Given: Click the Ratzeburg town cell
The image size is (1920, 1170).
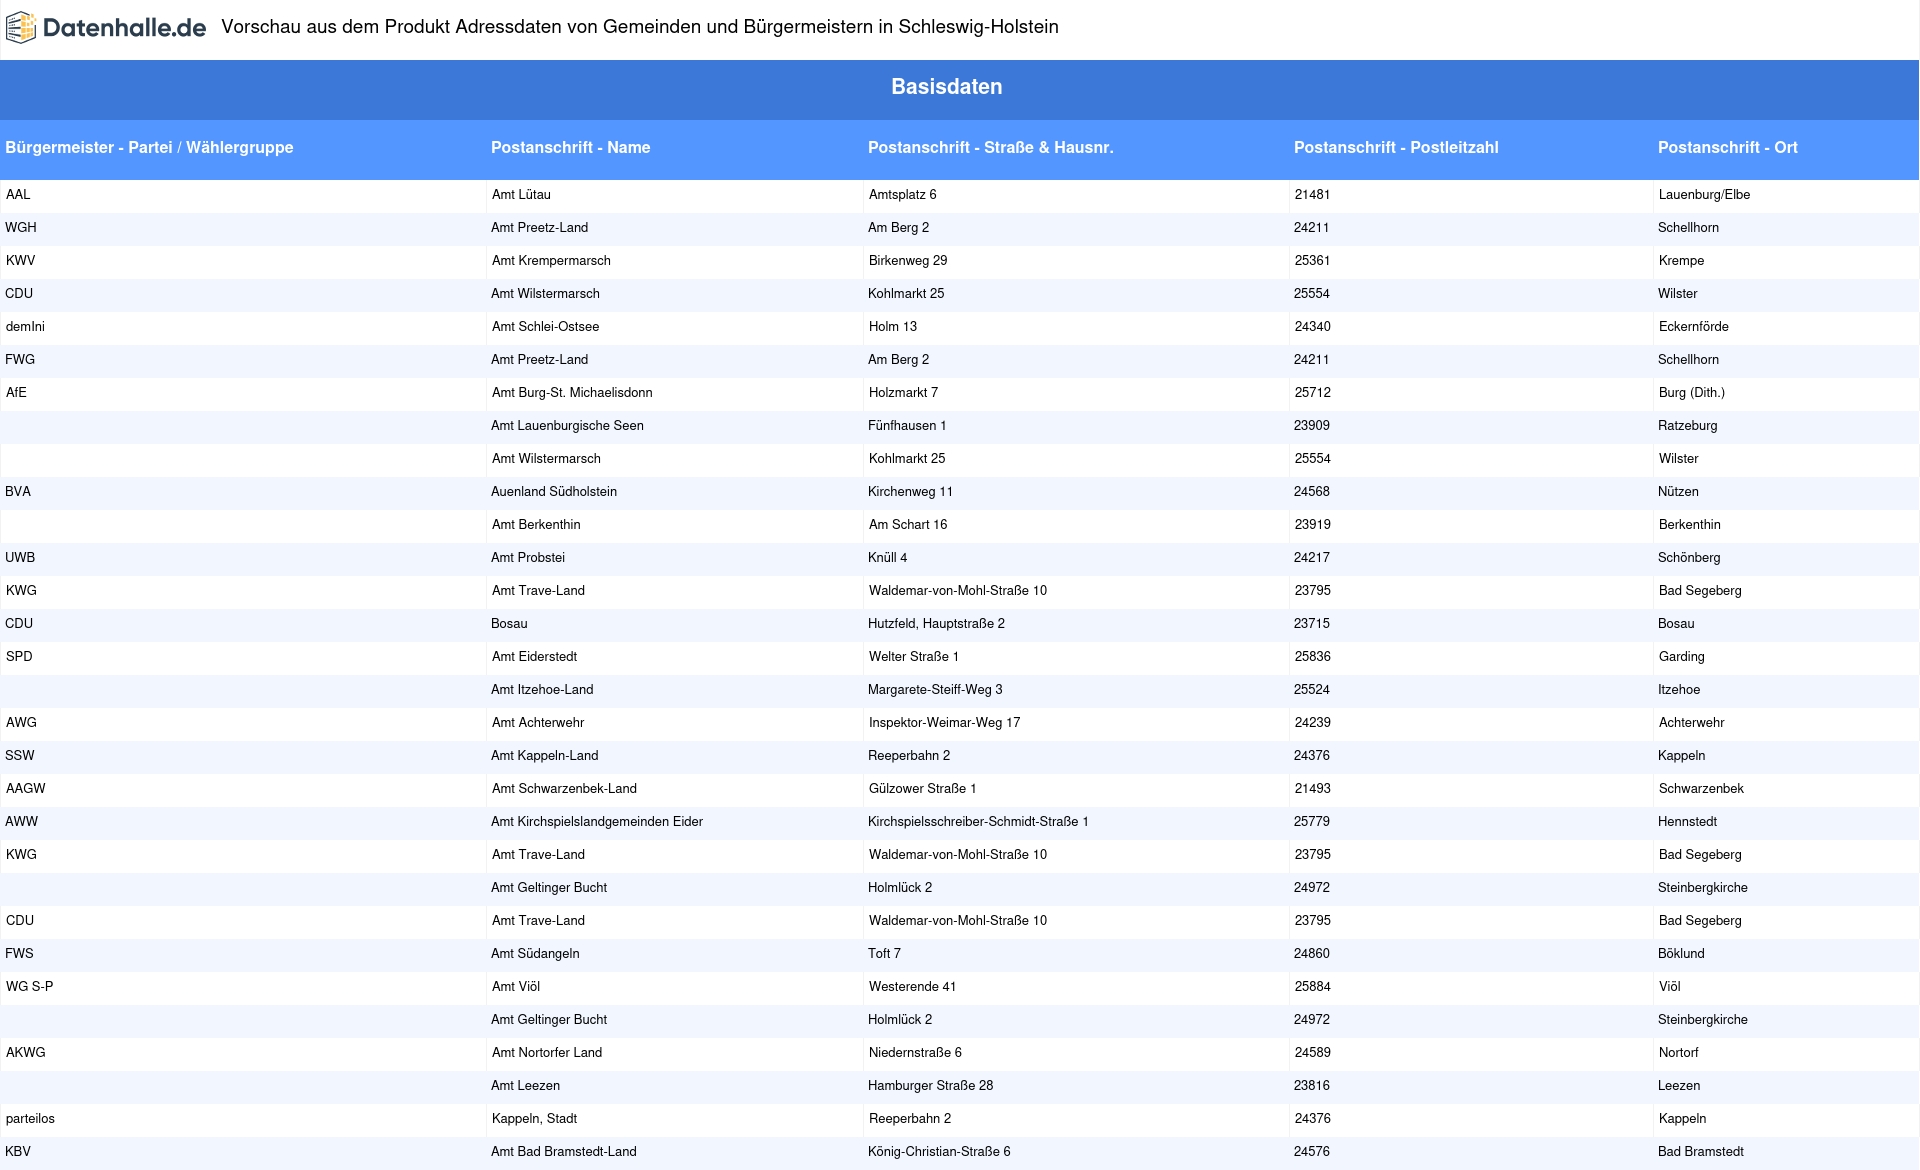Looking at the screenshot, I should 1687,426.
